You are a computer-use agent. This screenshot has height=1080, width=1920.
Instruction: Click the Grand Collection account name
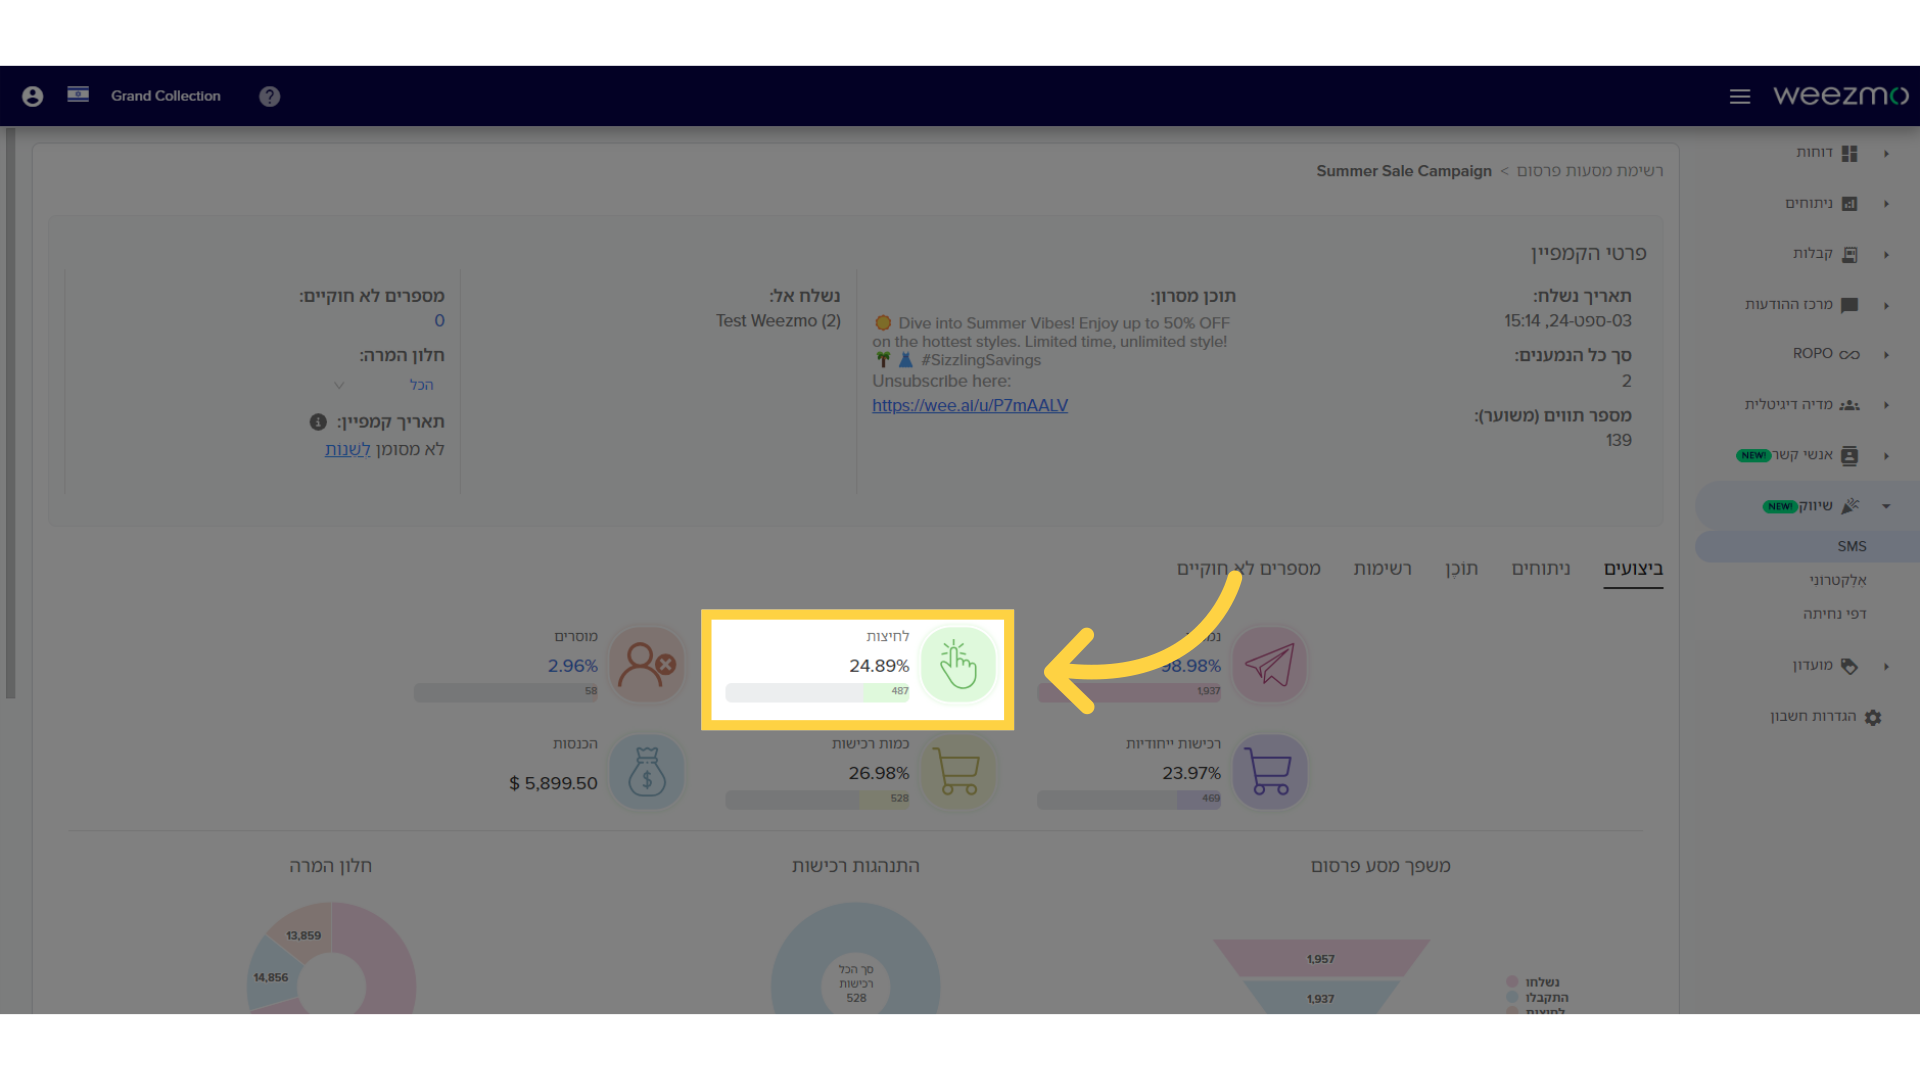pyautogui.click(x=166, y=96)
